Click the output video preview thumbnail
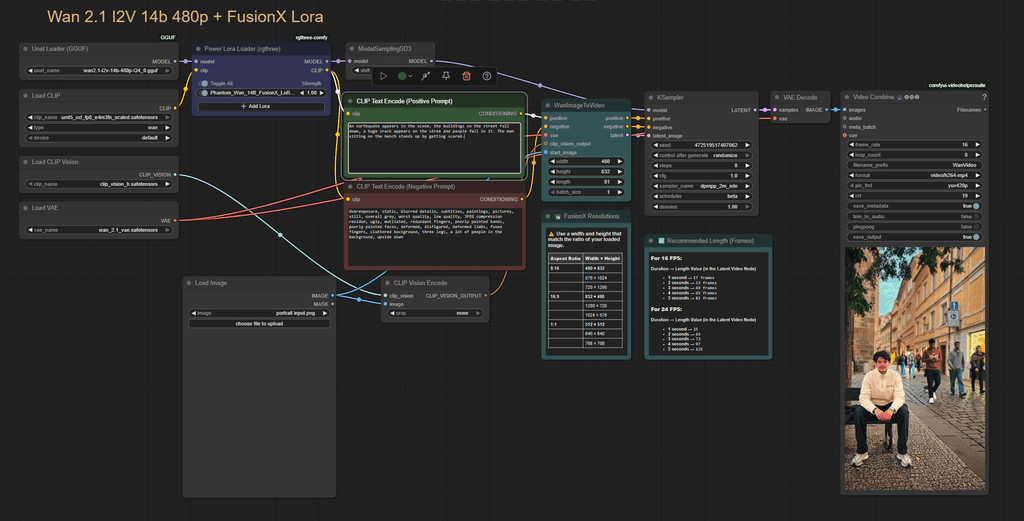This screenshot has width=1024, height=521. (x=914, y=369)
